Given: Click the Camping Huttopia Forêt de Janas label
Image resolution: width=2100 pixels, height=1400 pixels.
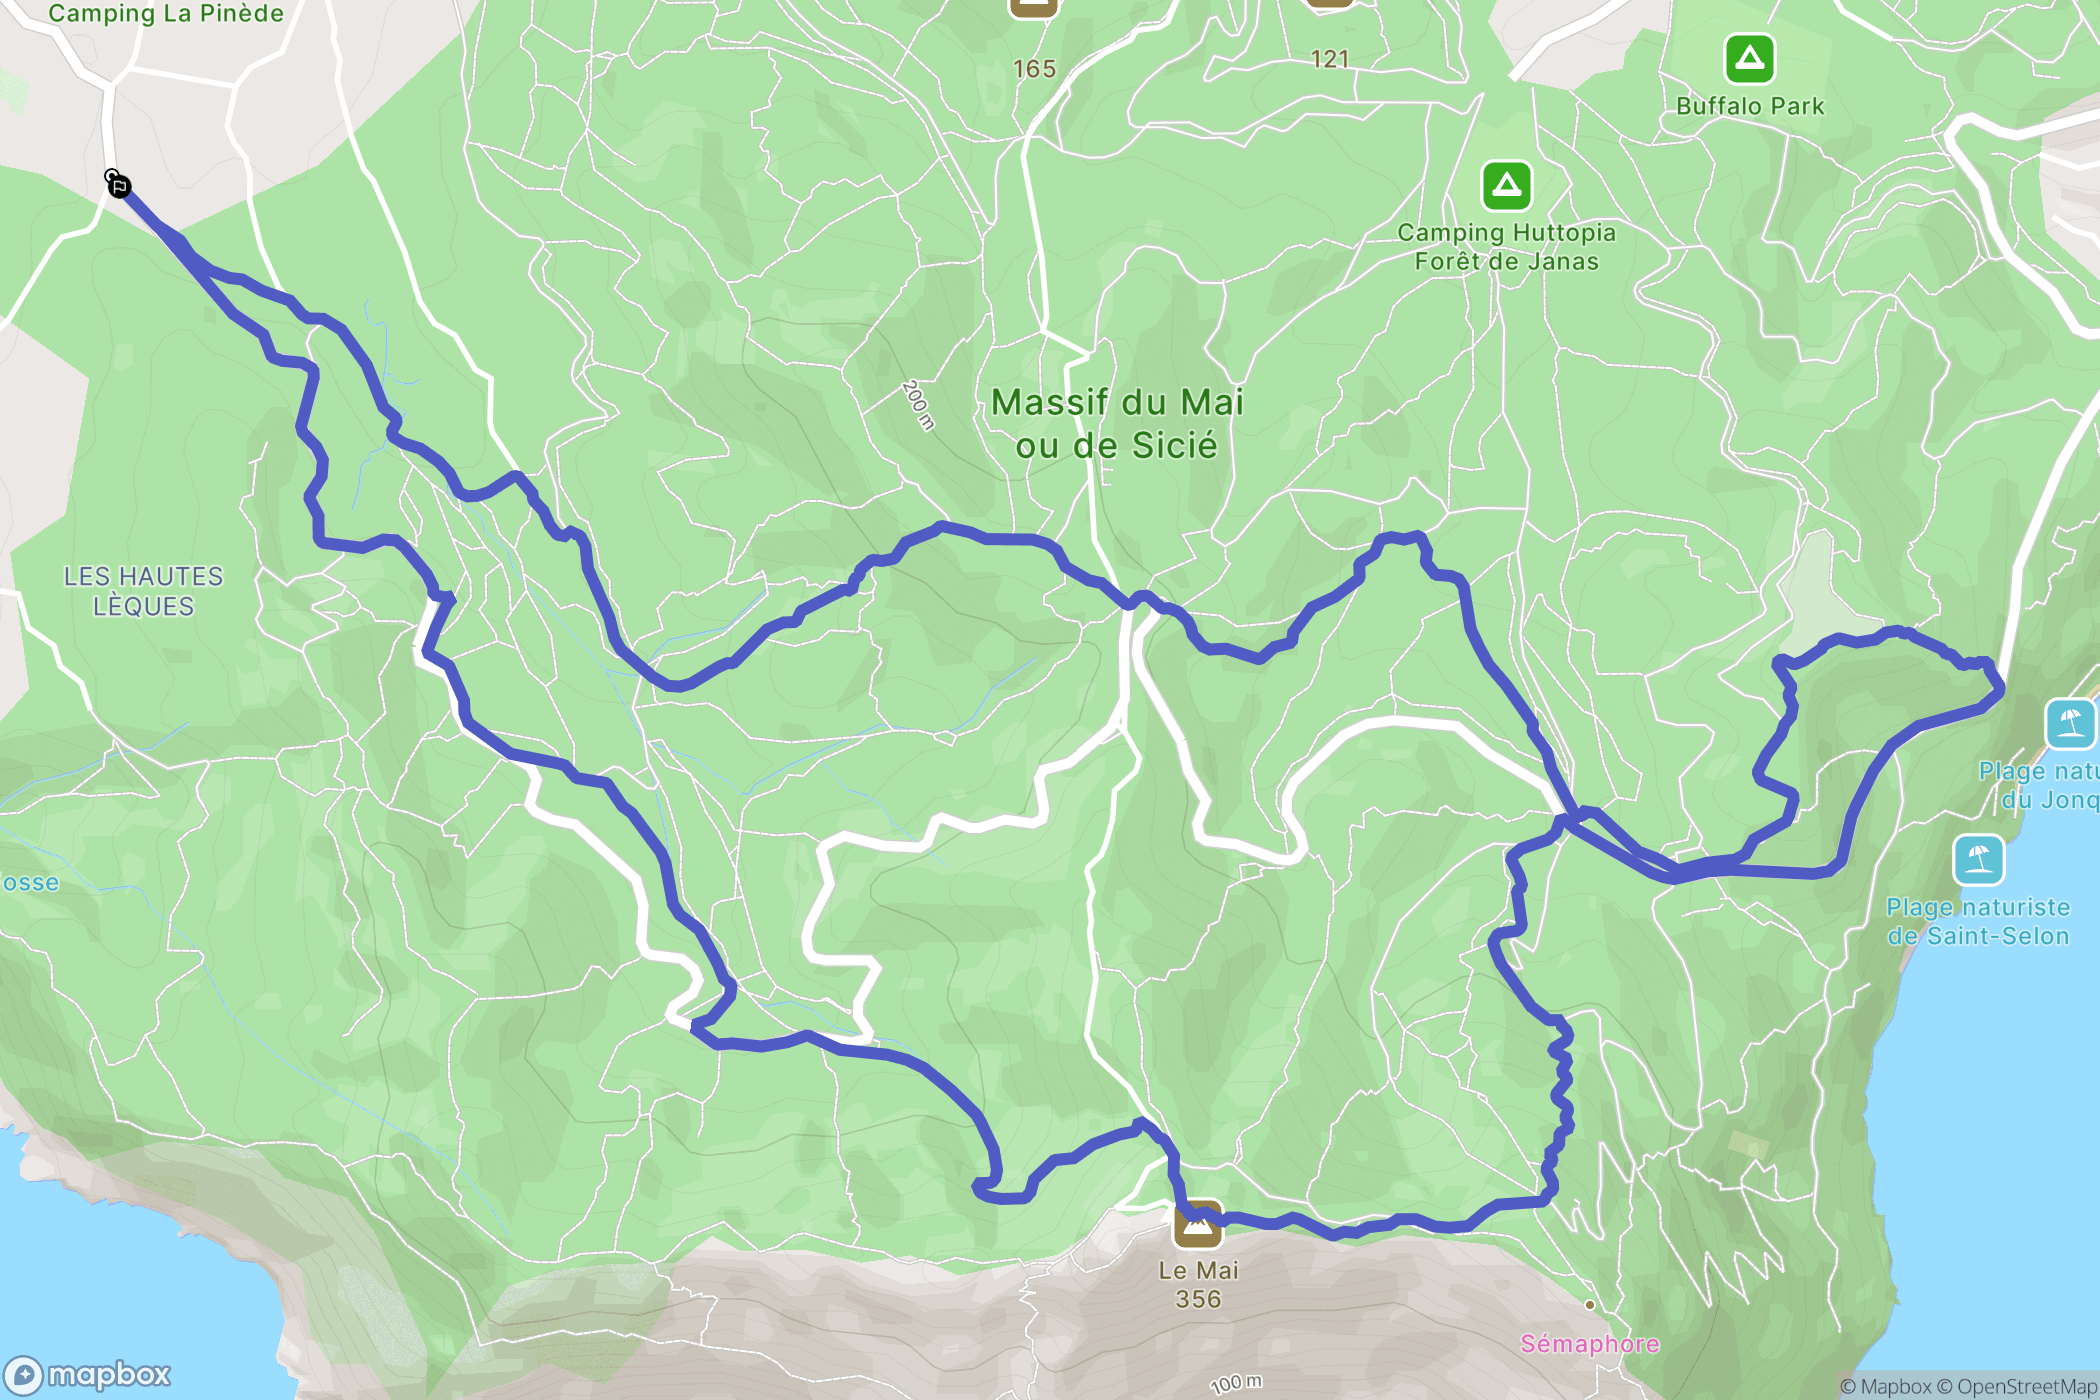Looking at the screenshot, I should pos(1507,247).
